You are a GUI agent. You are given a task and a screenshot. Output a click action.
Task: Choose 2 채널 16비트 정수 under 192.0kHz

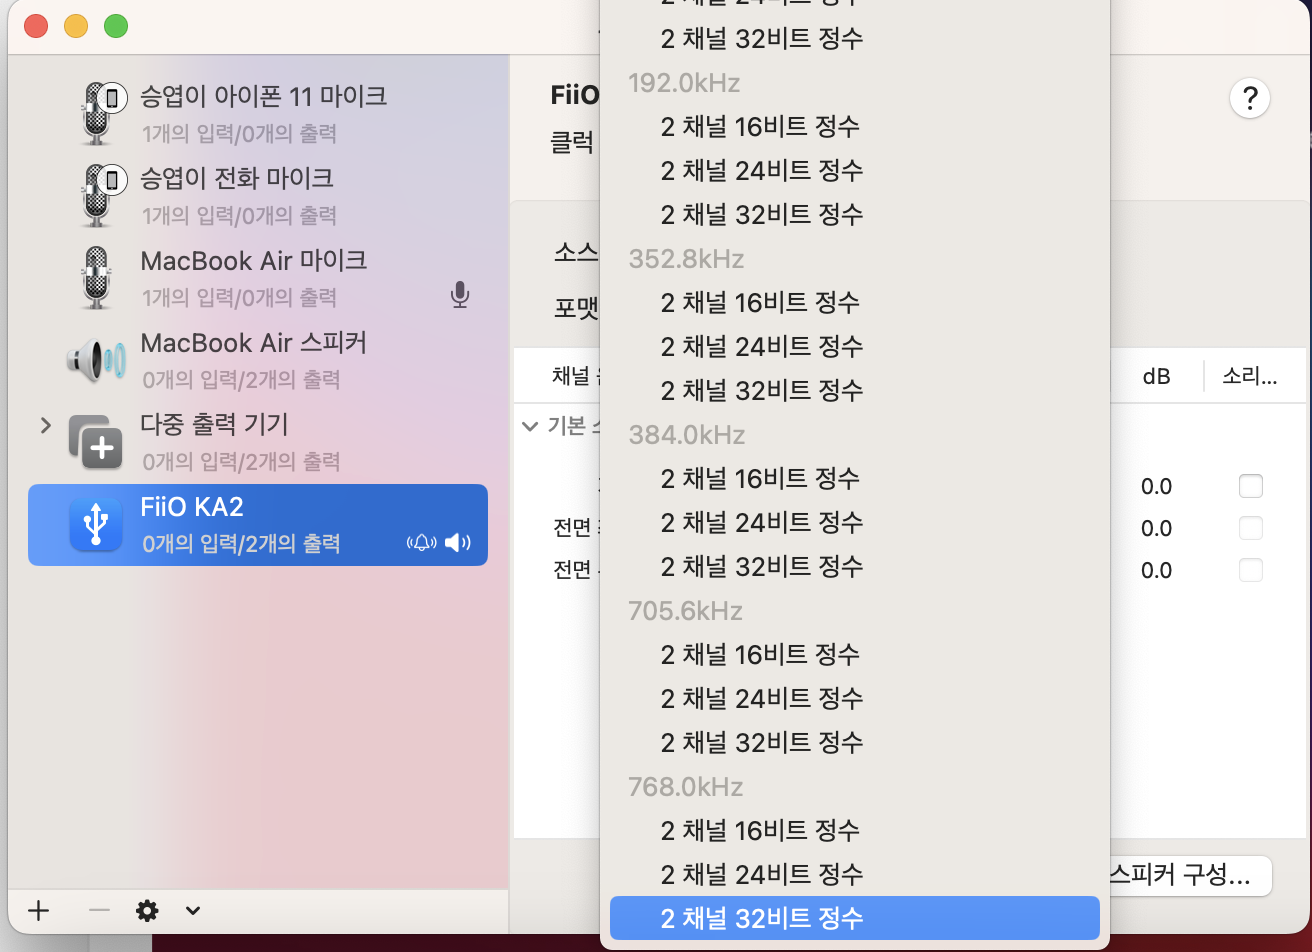point(855,126)
